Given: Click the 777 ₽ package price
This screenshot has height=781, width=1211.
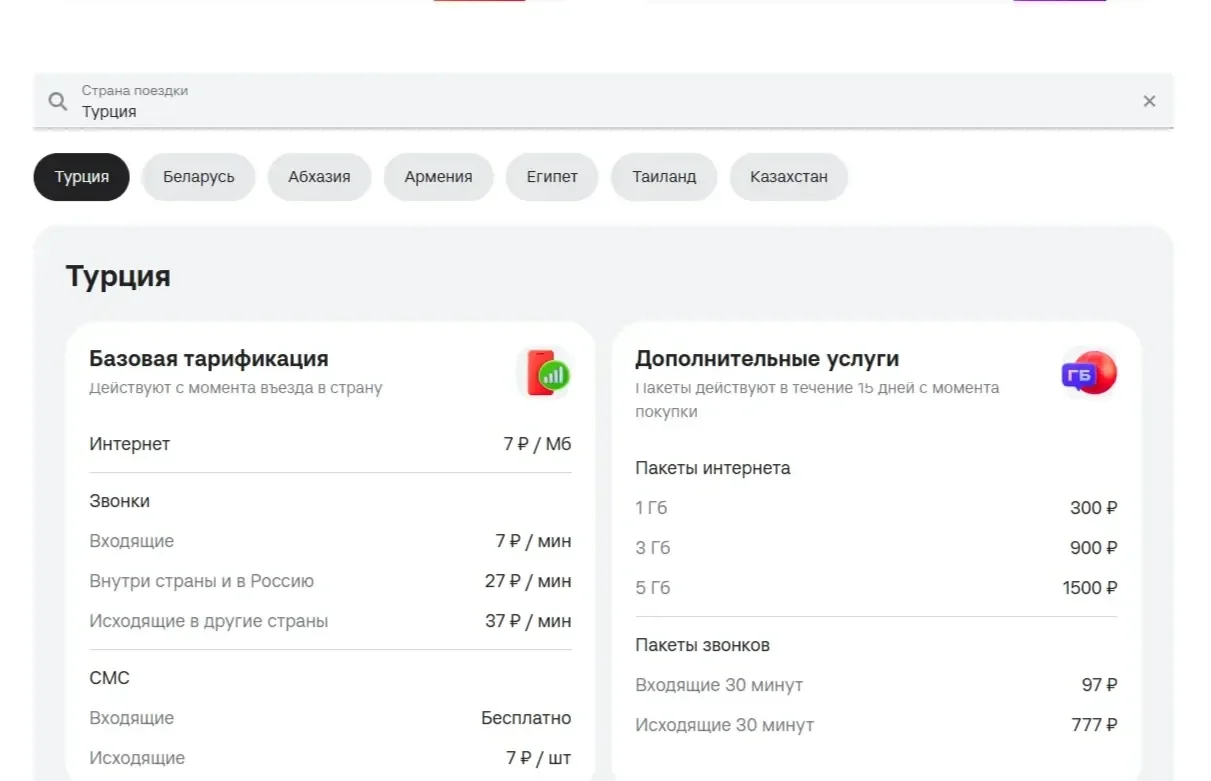Looking at the screenshot, I should (x=1095, y=725).
